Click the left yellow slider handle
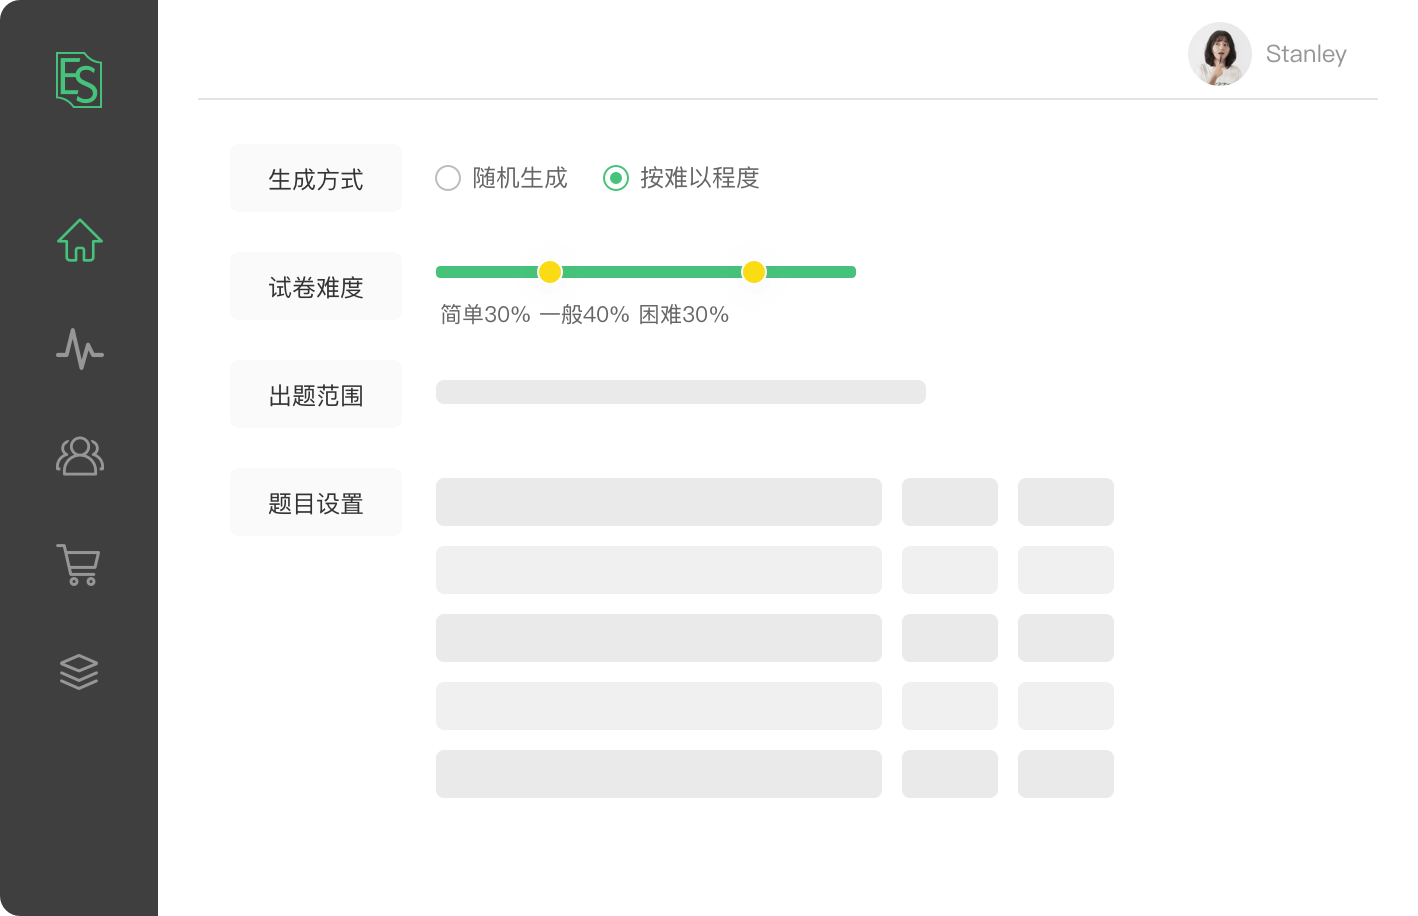This screenshot has width=1418, height=916. click(550, 272)
